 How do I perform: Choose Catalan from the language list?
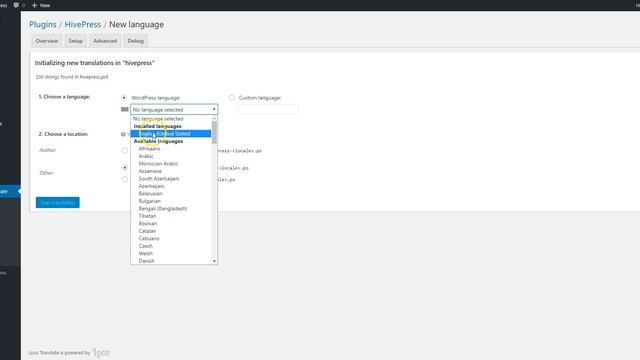171,231
